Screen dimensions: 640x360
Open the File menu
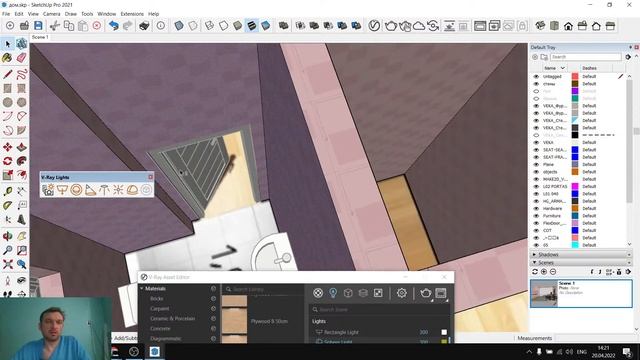[6, 14]
